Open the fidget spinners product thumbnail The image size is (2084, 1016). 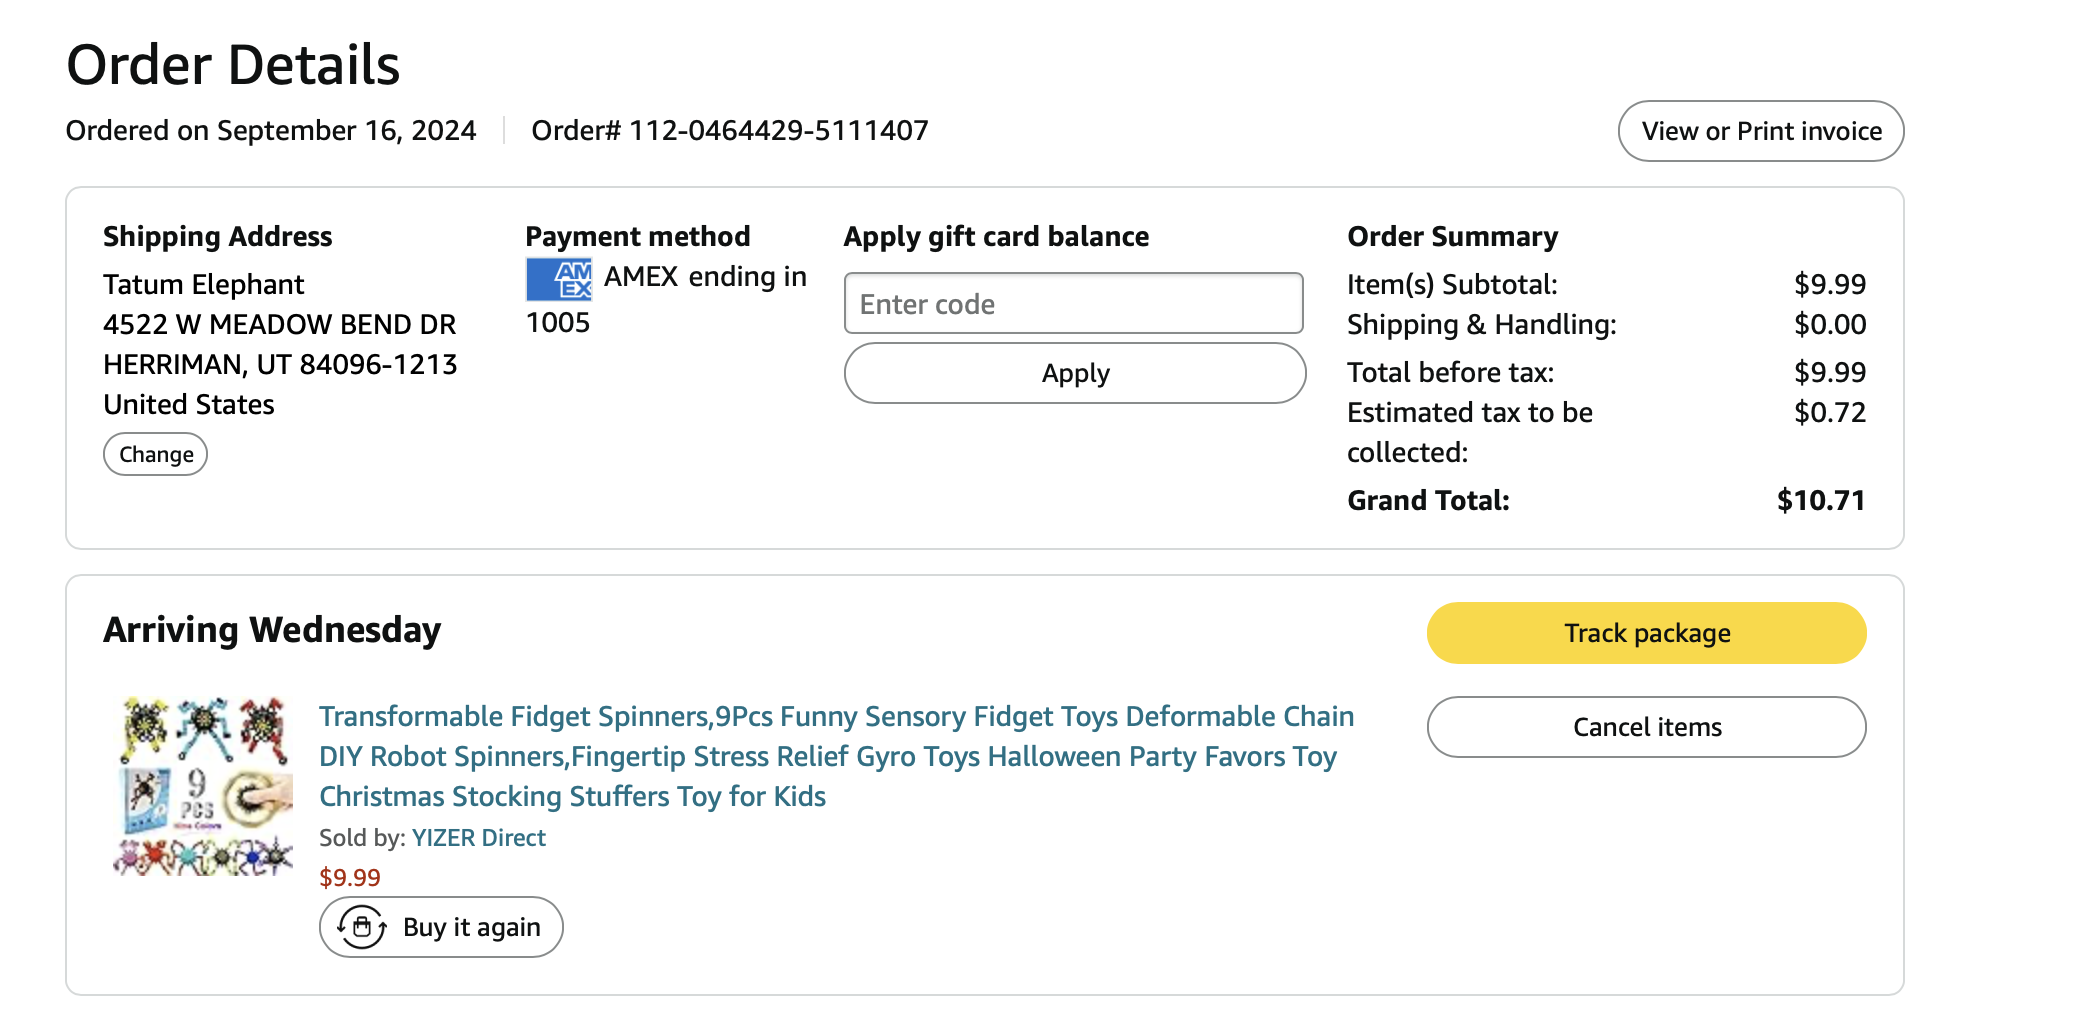(204, 786)
